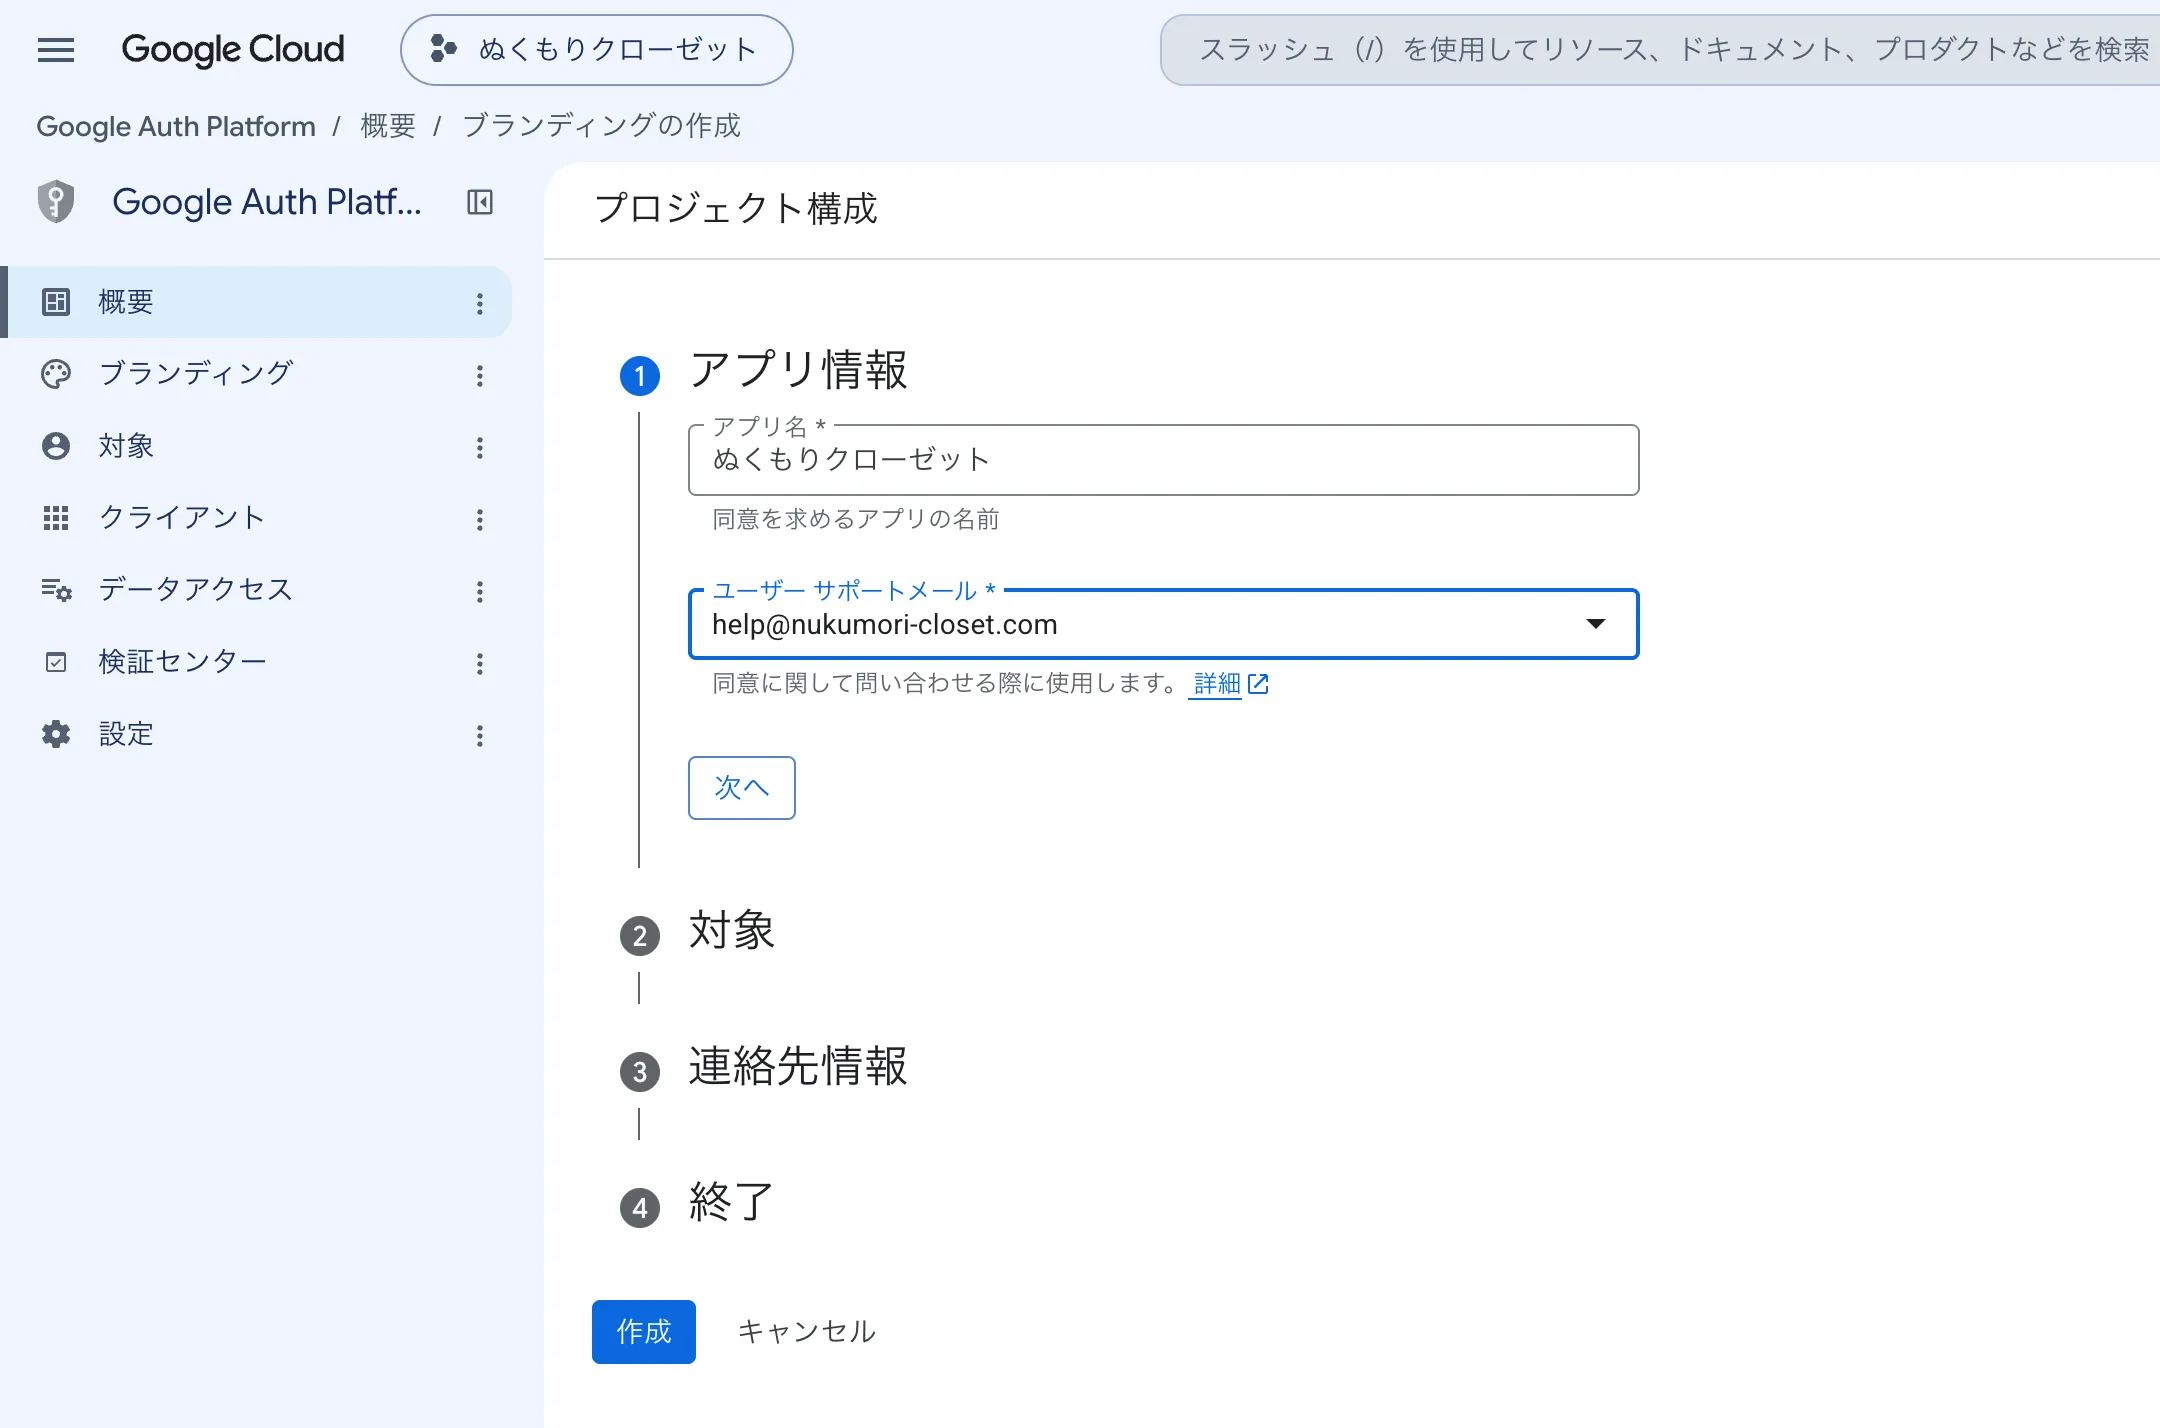
Task: Click the 概要 dashboard icon
Action: (x=56, y=302)
